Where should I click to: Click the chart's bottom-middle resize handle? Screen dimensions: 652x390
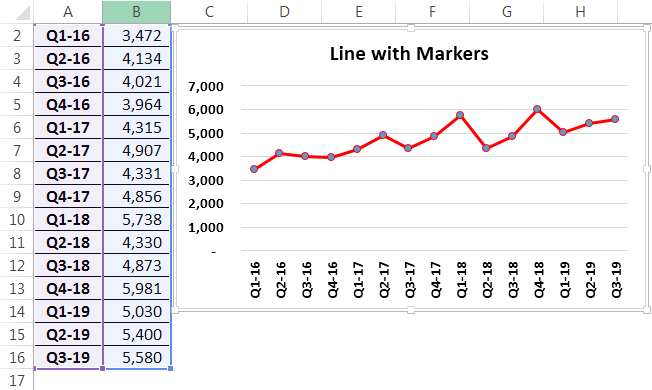[x=411, y=310]
